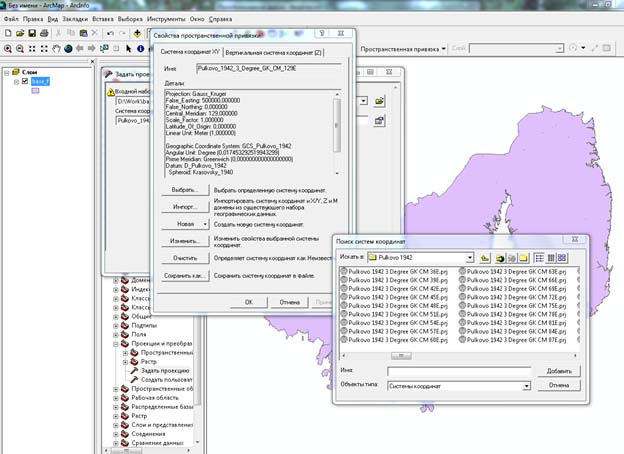Click the Добавить button
The height and width of the screenshot is (454, 624).
tap(558, 370)
